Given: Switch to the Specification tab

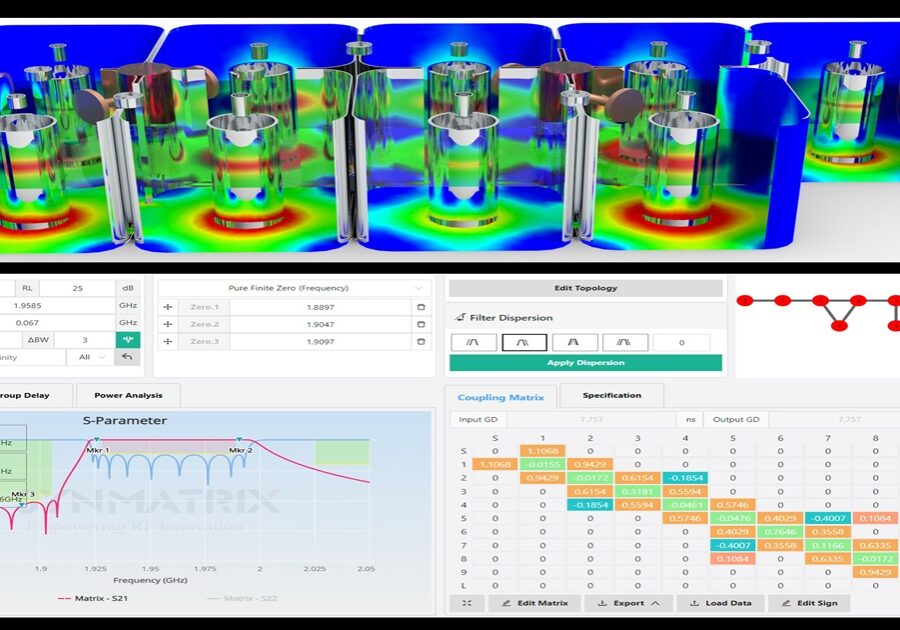Looking at the screenshot, I should pyautogui.click(x=611, y=395).
